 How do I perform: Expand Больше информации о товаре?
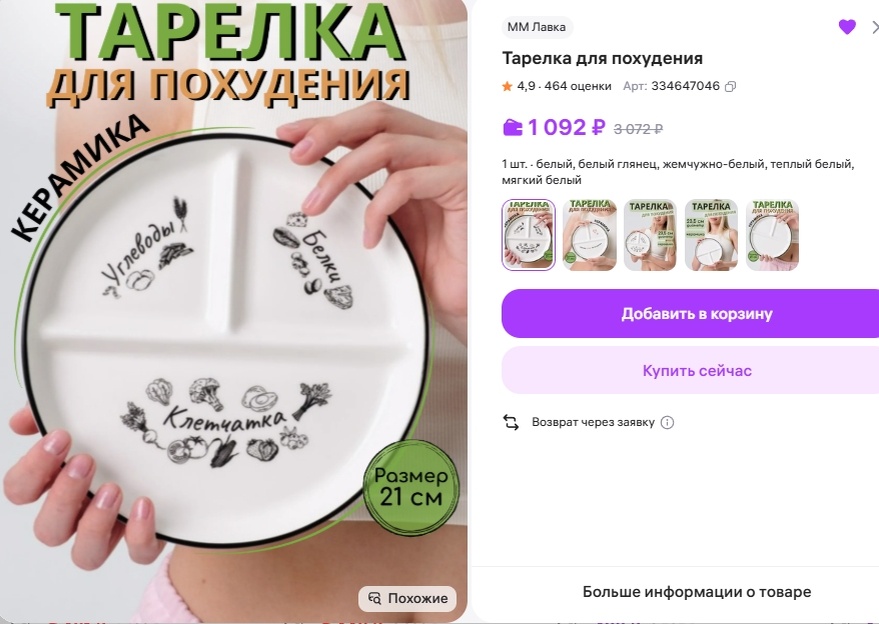[697, 592]
